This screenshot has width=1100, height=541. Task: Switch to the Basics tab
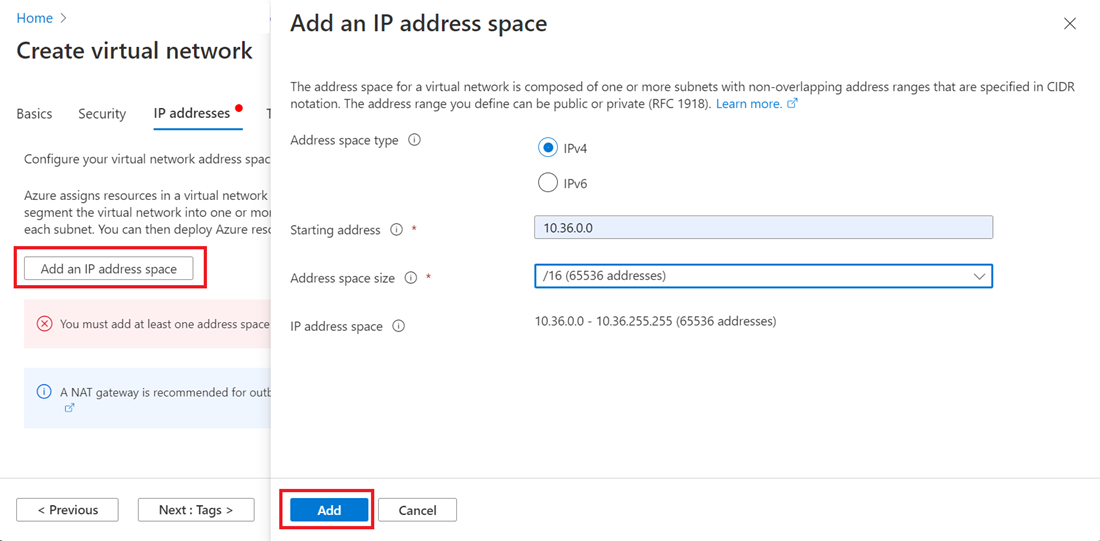pos(34,114)
